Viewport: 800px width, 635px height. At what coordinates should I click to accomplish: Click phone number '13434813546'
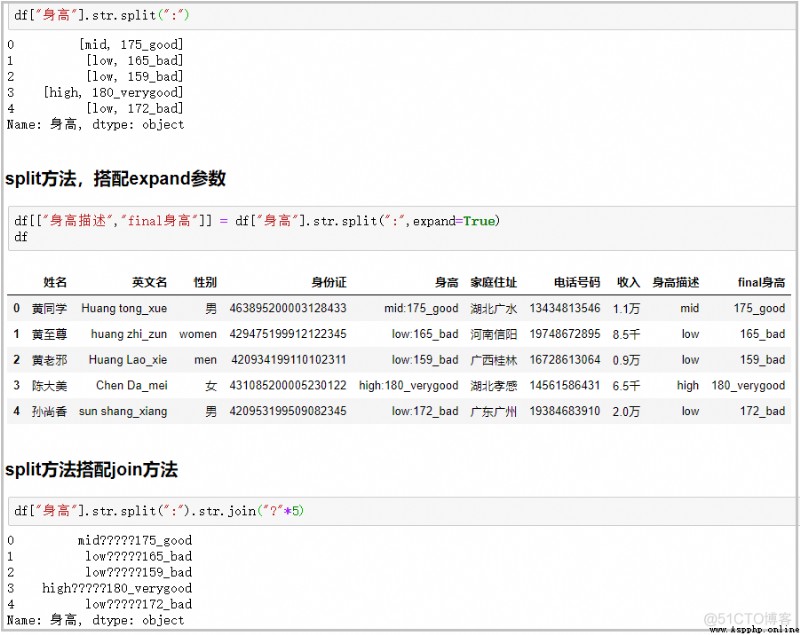565,308
